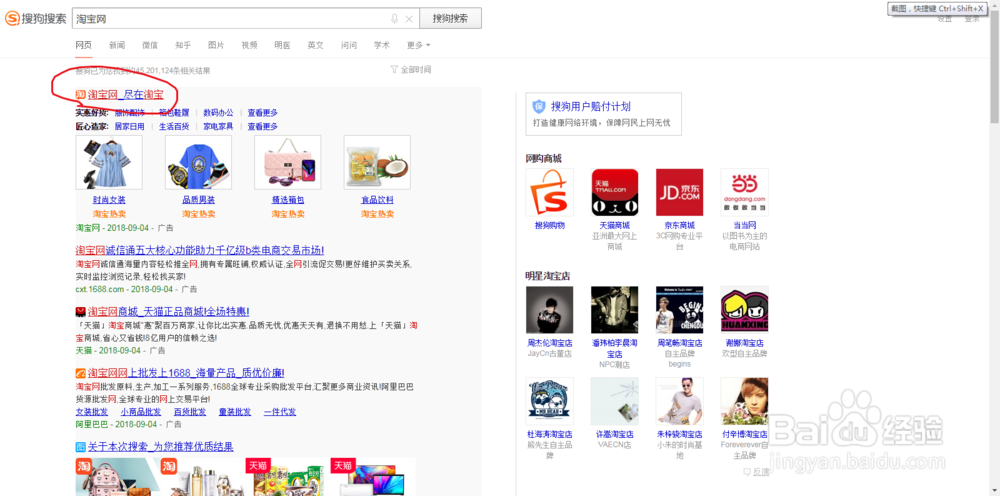Select the 网页 tab
1000x496 pixels.
[84, 45]
